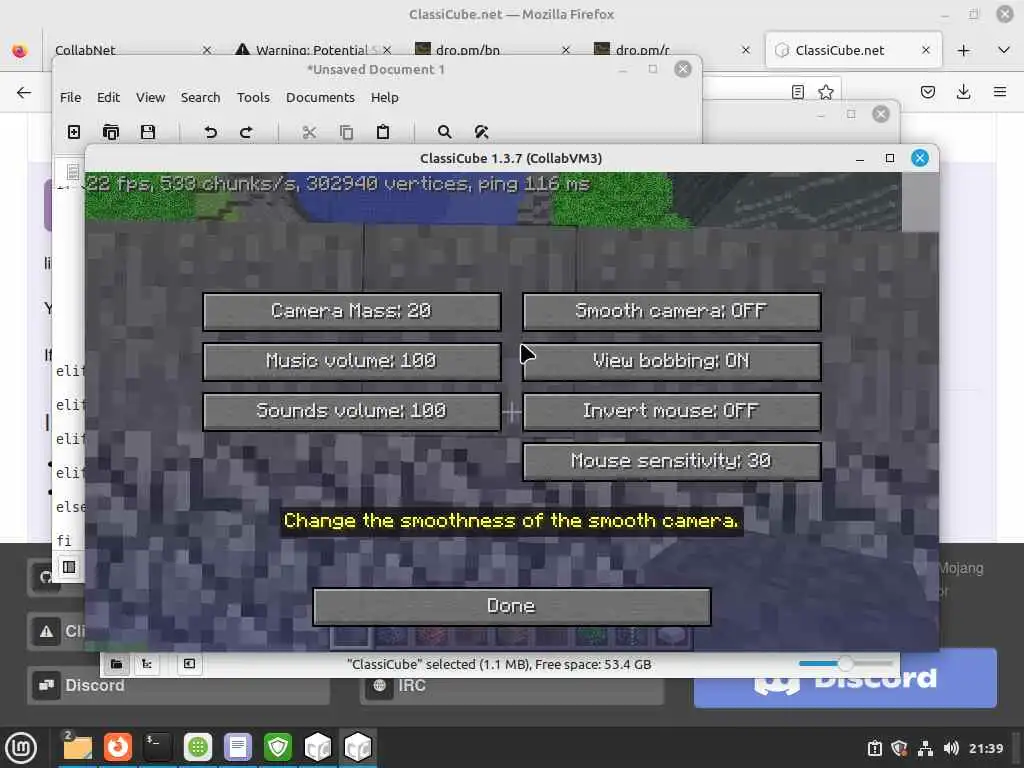Image resolution: width=1024 pixels, height=768 pixels.
Task: Open terminal icon in taskbar
Action: pyautogui.click(x=157, y=747)
